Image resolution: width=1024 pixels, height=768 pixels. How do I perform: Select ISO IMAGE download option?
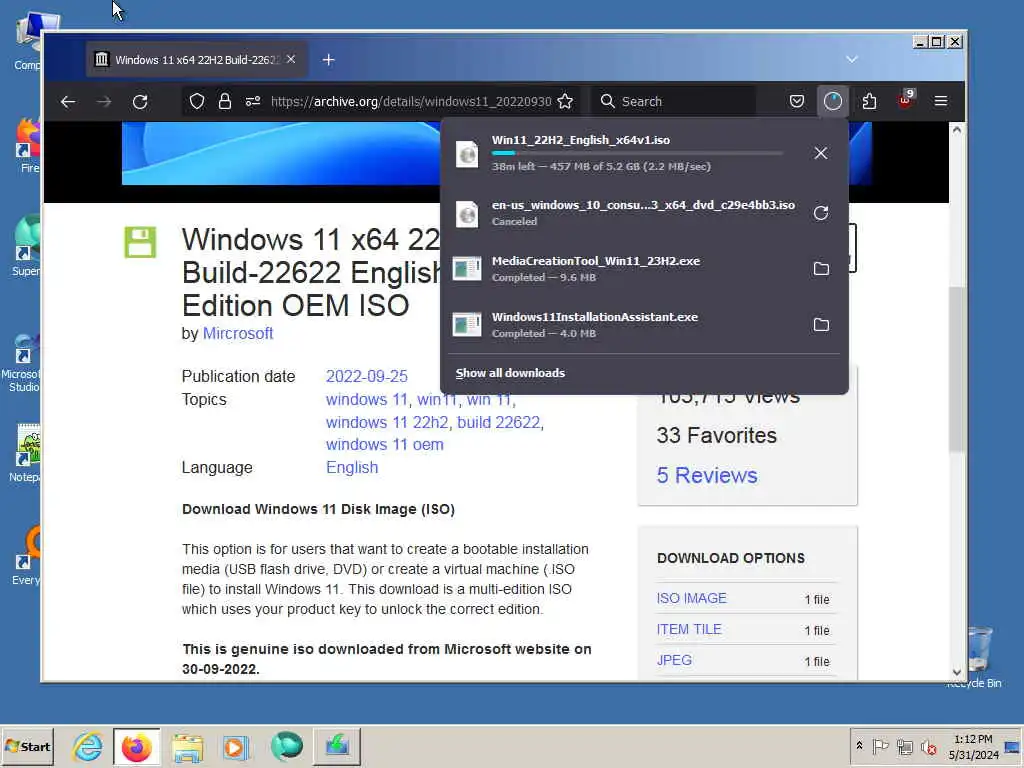coord(692,598)
